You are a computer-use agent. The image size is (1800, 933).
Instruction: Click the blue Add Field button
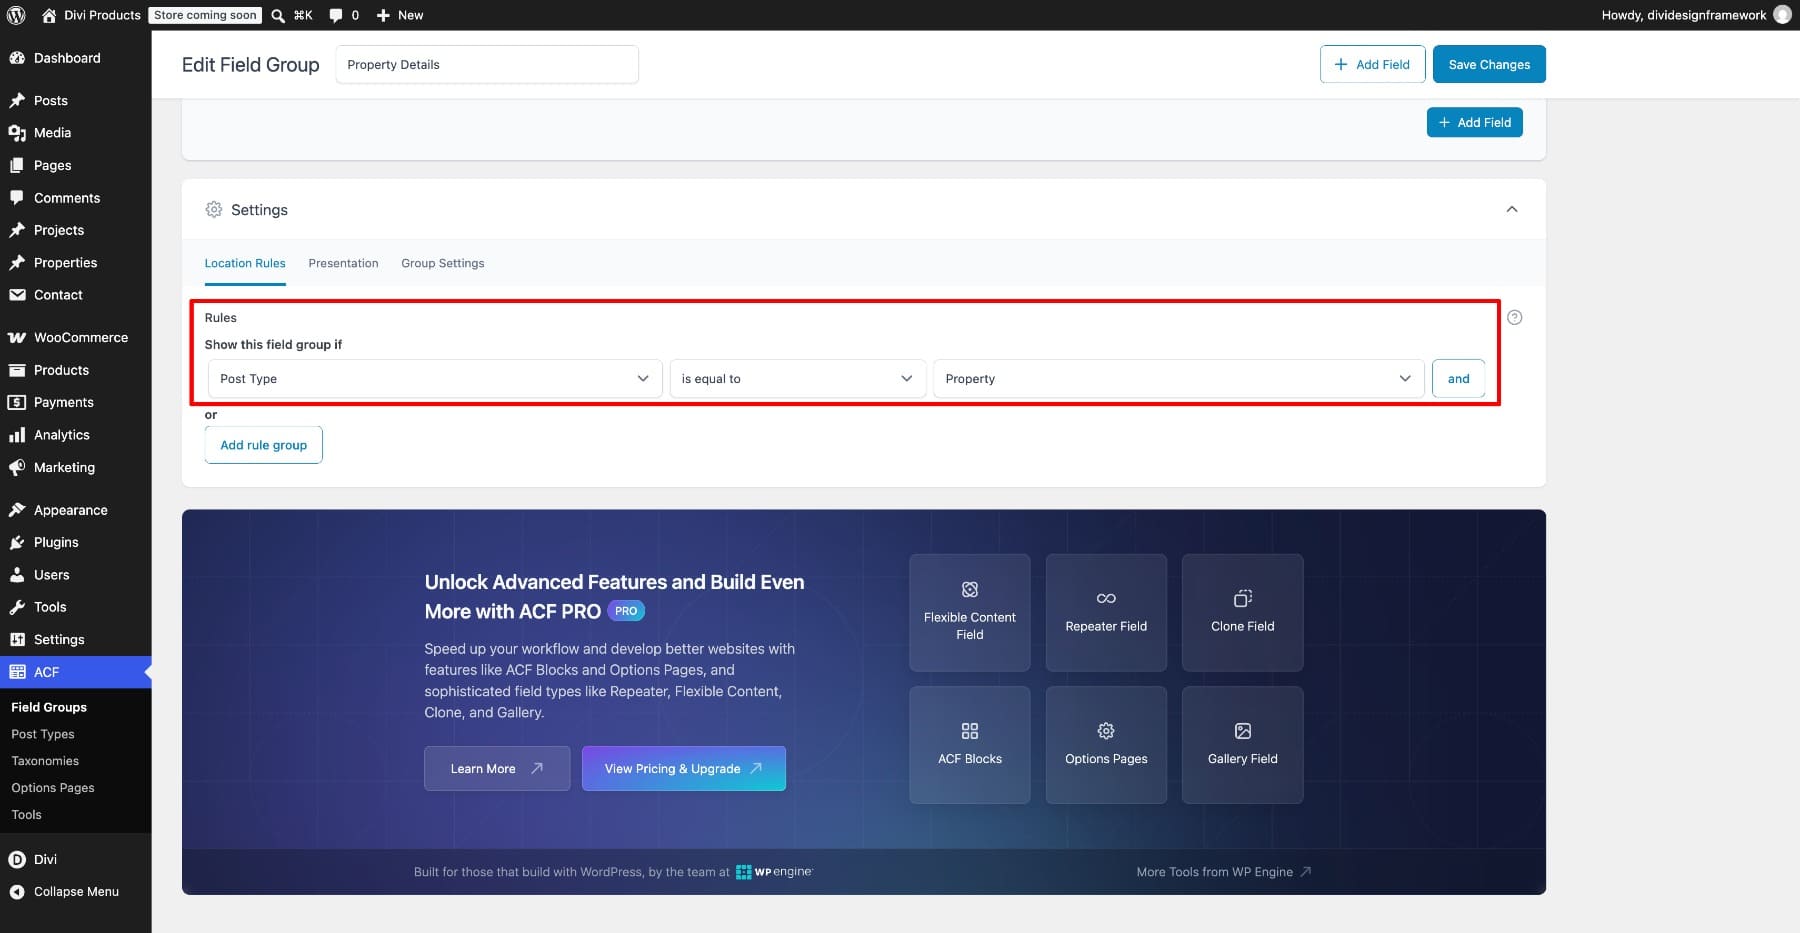(1474, 122)
